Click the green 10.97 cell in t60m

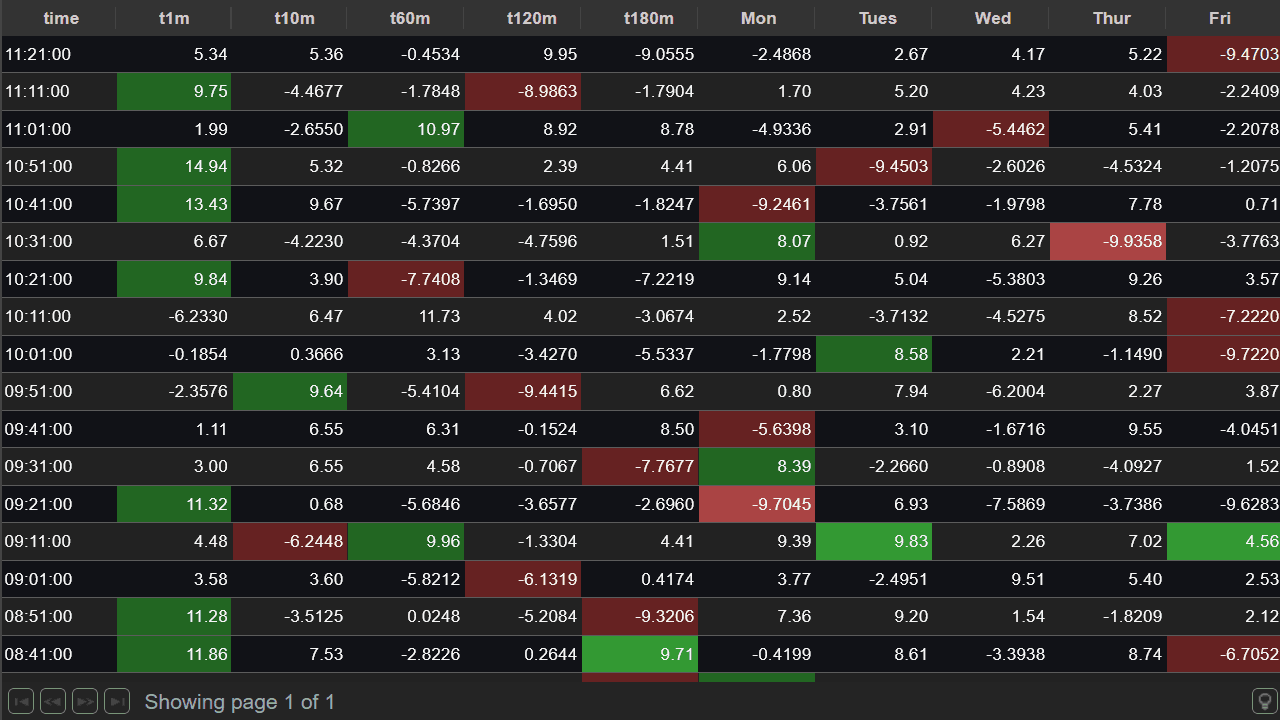[406, 129]
